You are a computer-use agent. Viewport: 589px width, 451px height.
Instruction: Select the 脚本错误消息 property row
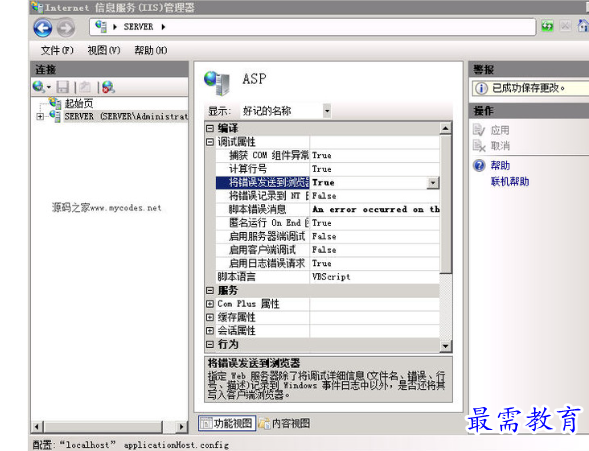327,210
